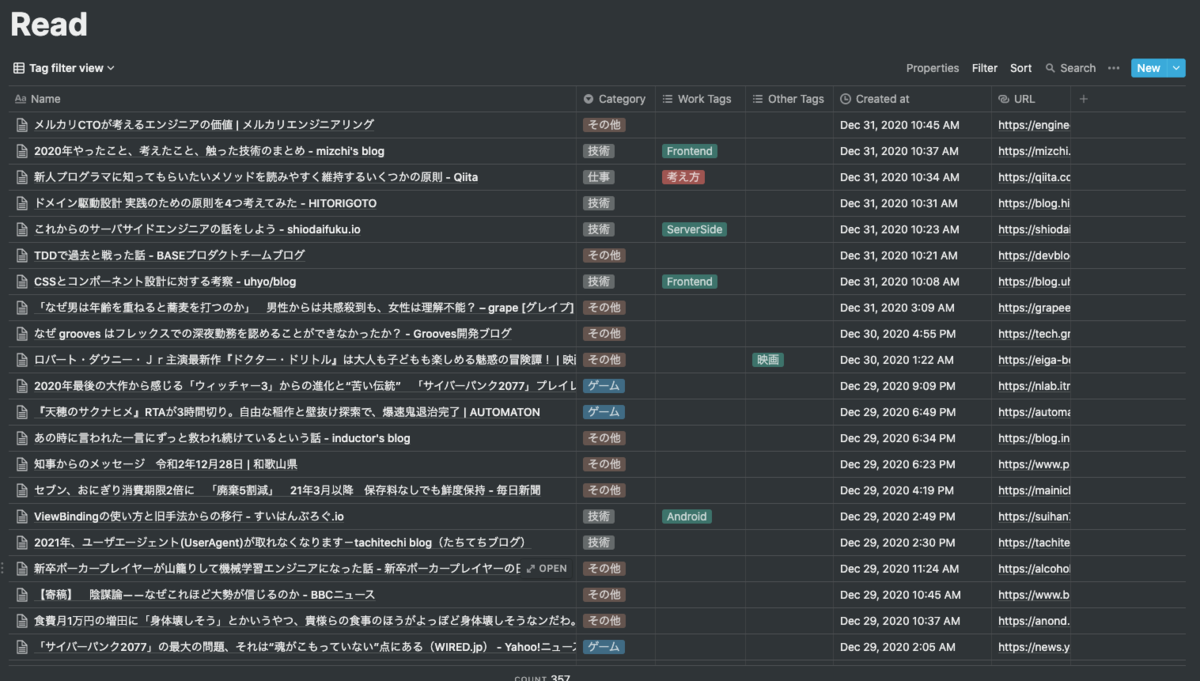Click the page icon of the あの時に言われた一言 row
1200x681 pixels.
(x=22, y=438)
